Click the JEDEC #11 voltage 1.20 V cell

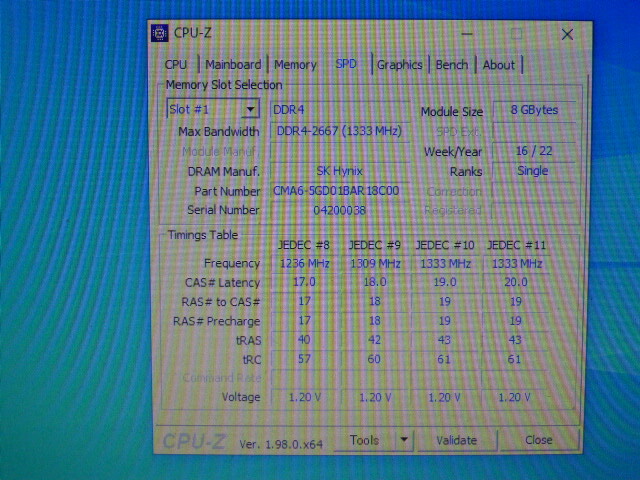(514, 397)
